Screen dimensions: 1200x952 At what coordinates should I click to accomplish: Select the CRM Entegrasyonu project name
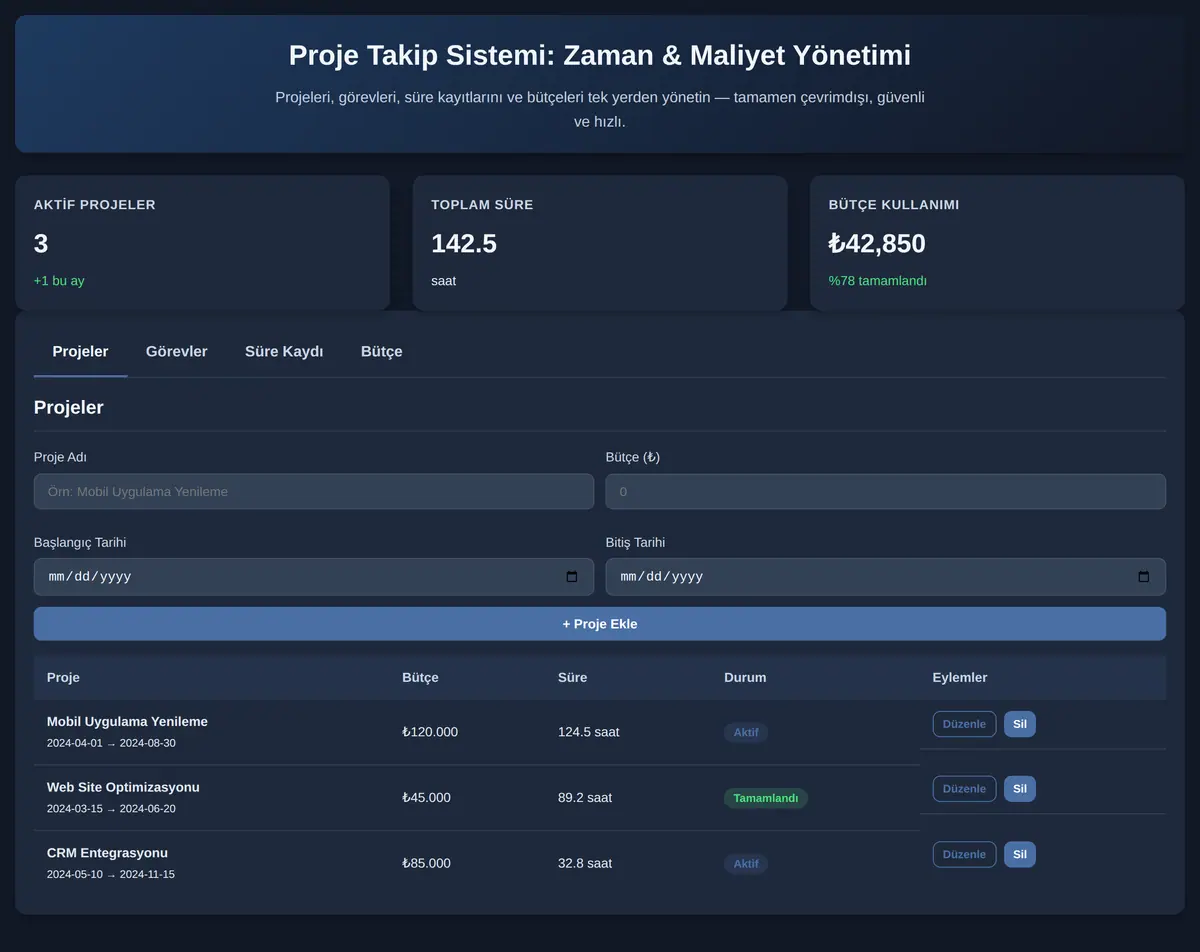point(107,853)
